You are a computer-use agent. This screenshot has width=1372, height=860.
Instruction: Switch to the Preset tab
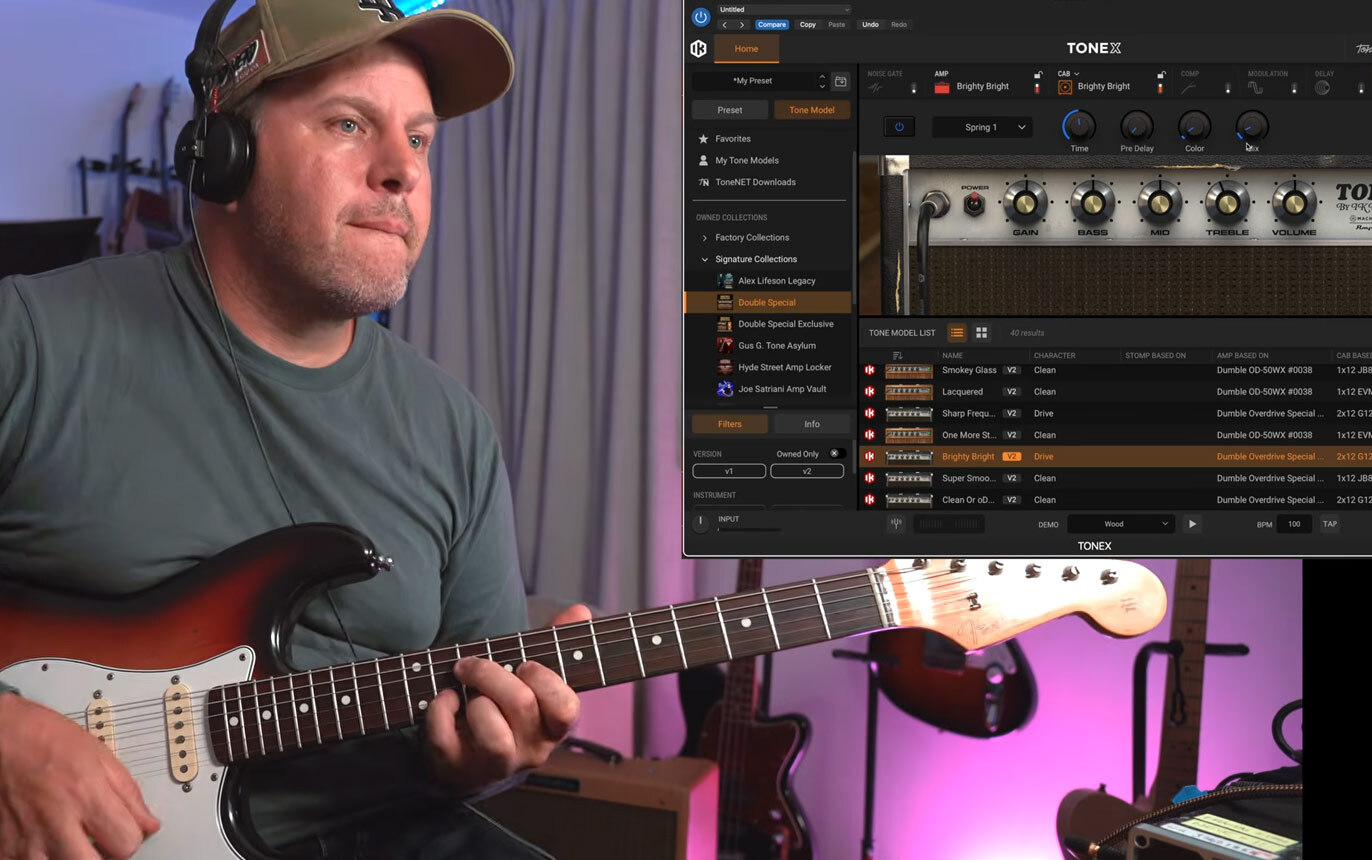point(730,110)
